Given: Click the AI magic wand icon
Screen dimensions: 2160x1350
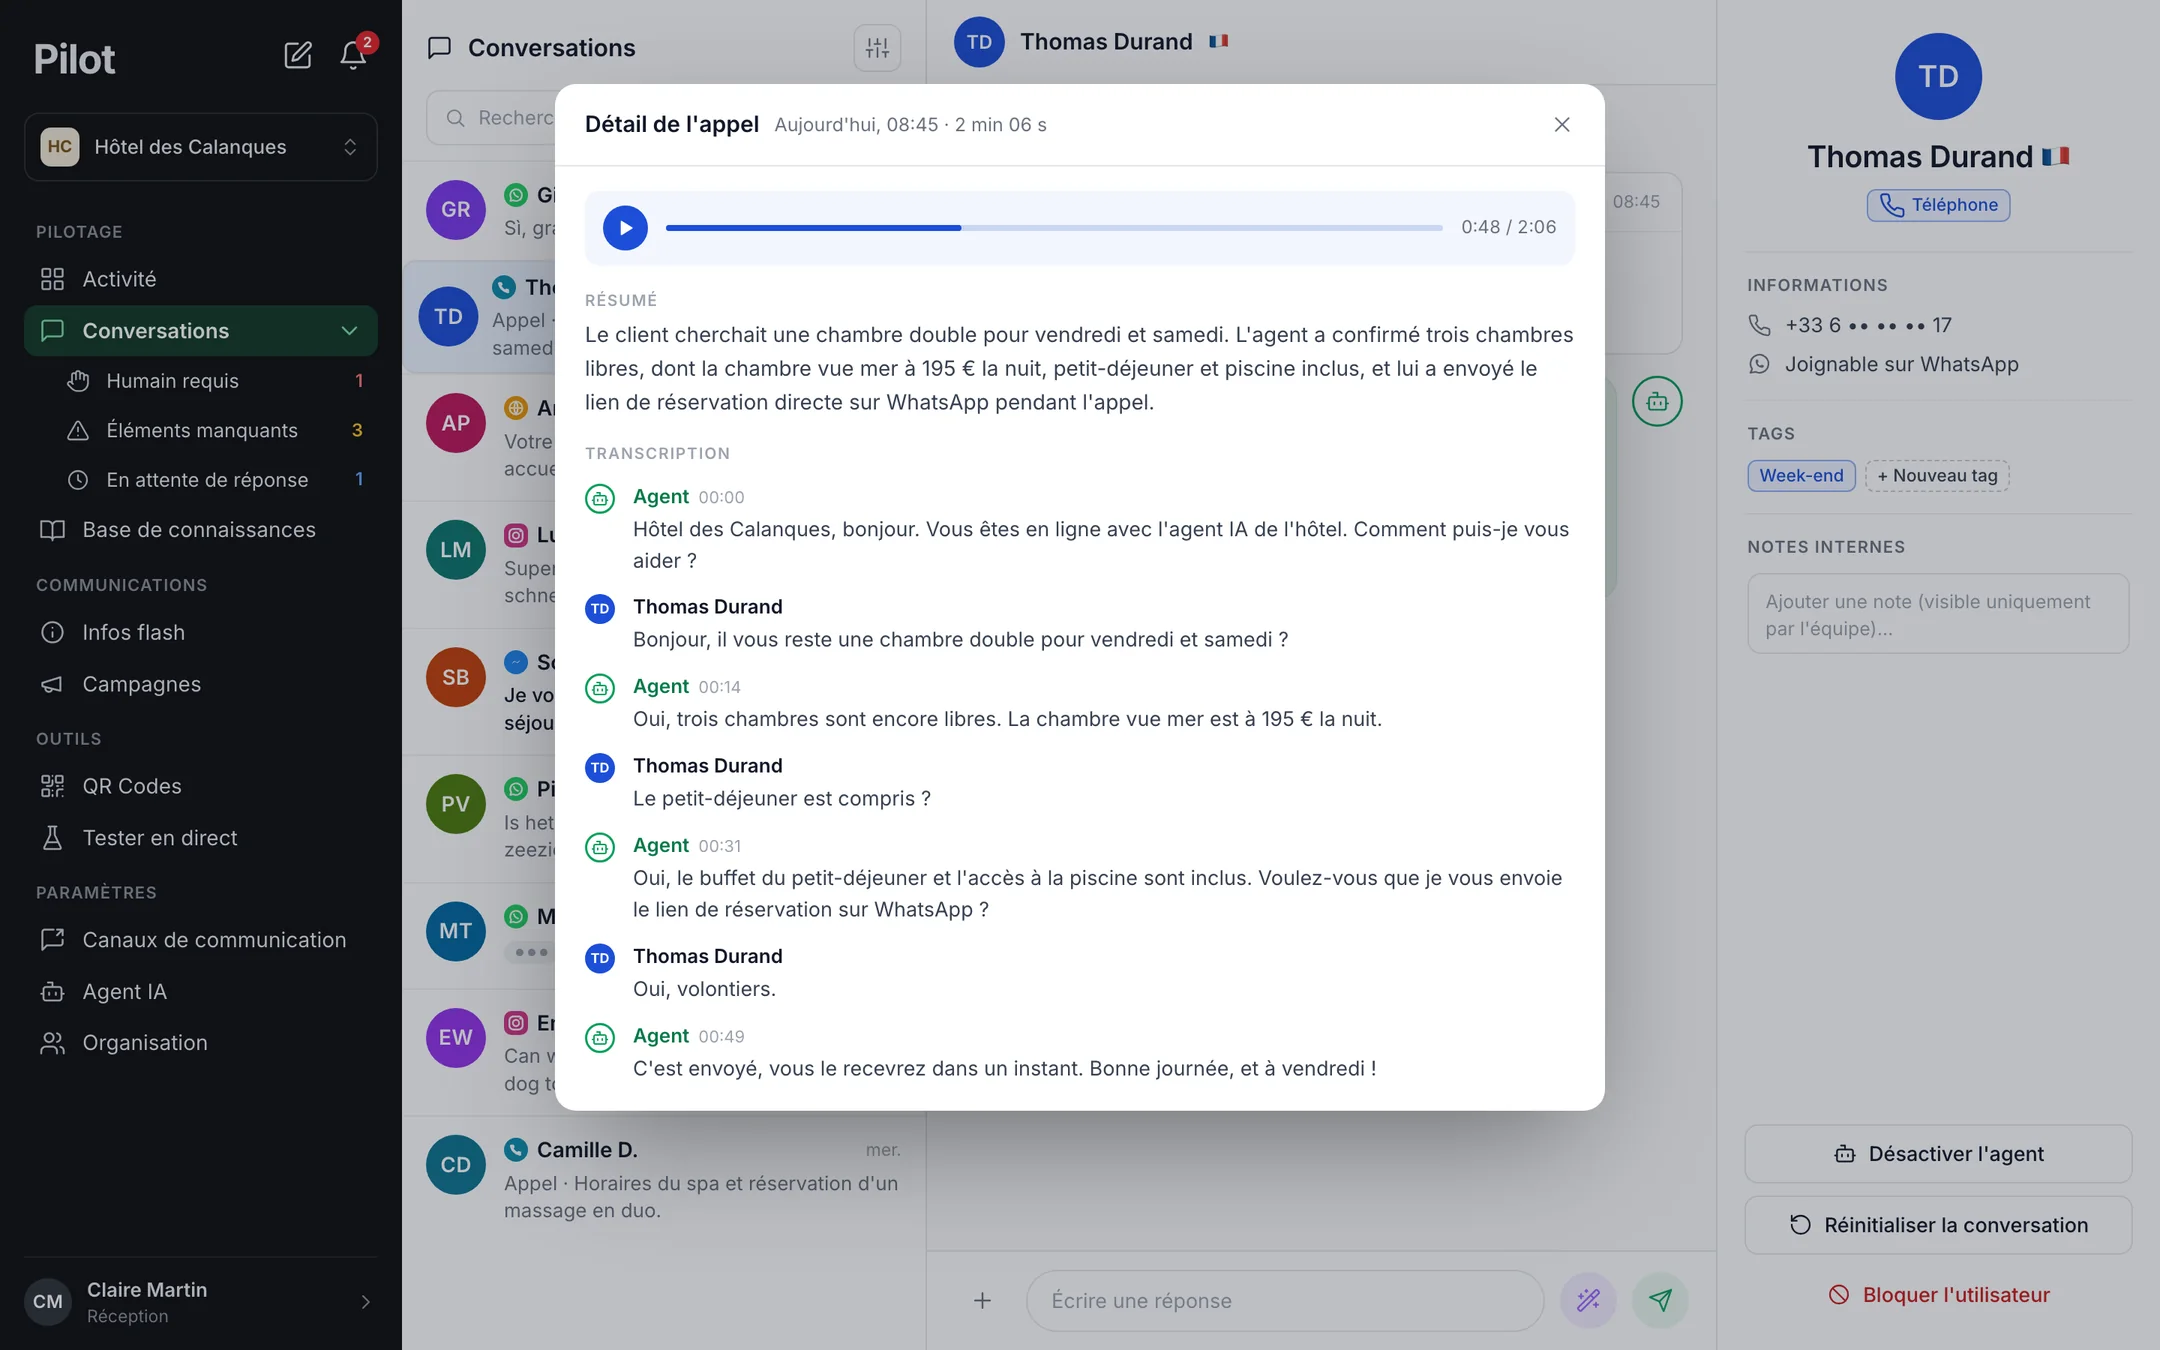Looking at the screenshot, I should pos(1588,1300).
